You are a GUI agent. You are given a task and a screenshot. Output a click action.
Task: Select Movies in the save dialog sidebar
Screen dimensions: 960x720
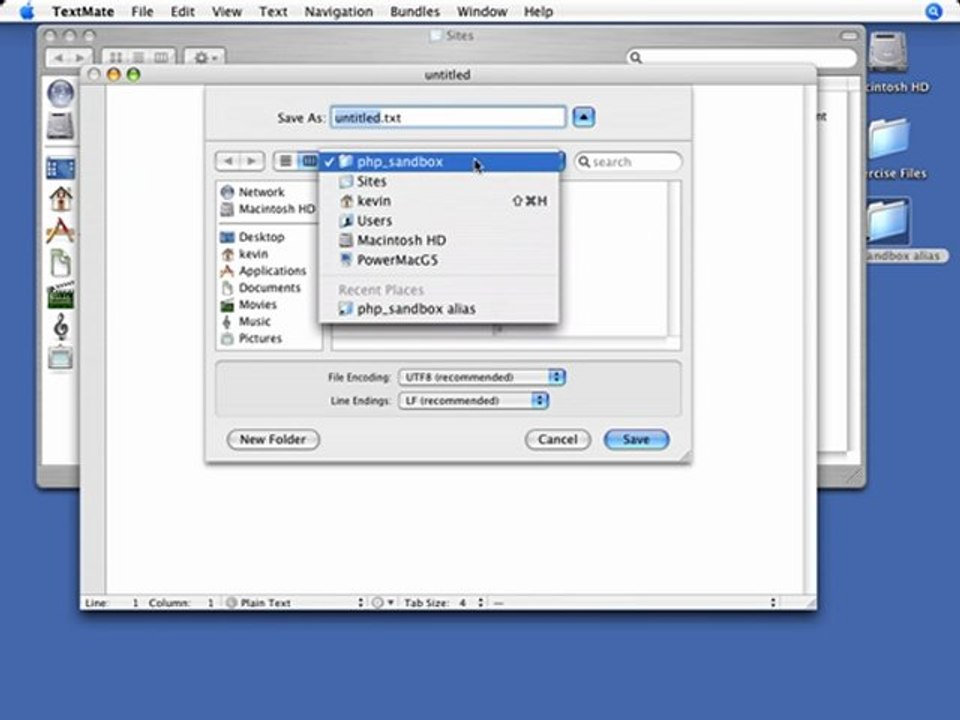click(x=249, y=304)
